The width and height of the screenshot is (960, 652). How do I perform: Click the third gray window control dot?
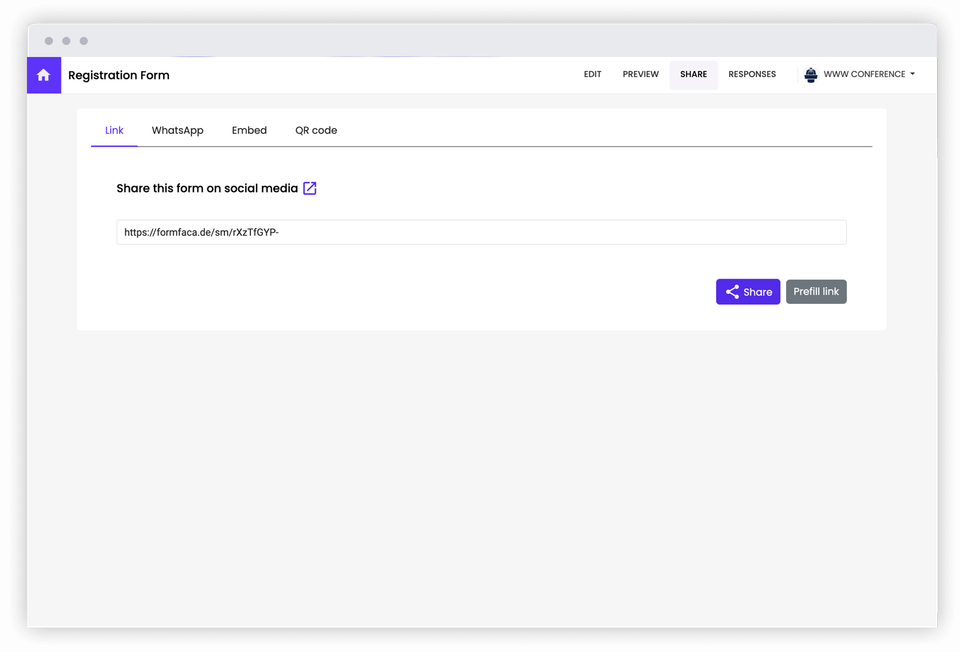tap(84, 41)
